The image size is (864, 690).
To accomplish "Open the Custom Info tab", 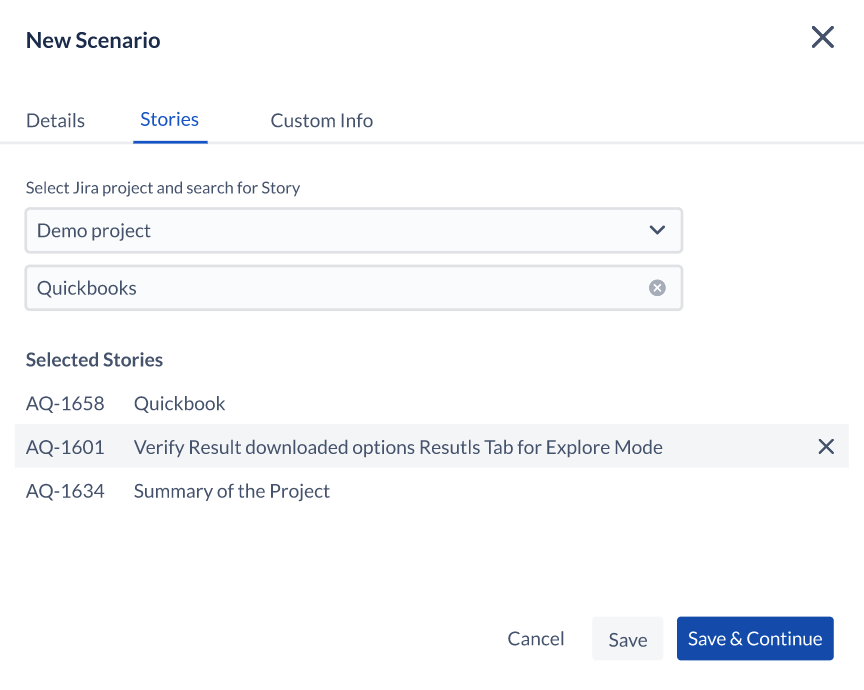I will pos(322,121).
